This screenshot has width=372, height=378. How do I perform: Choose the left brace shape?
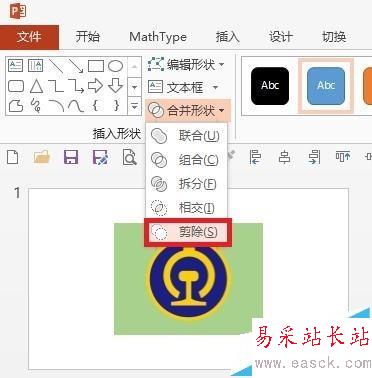tap(96, 106)
